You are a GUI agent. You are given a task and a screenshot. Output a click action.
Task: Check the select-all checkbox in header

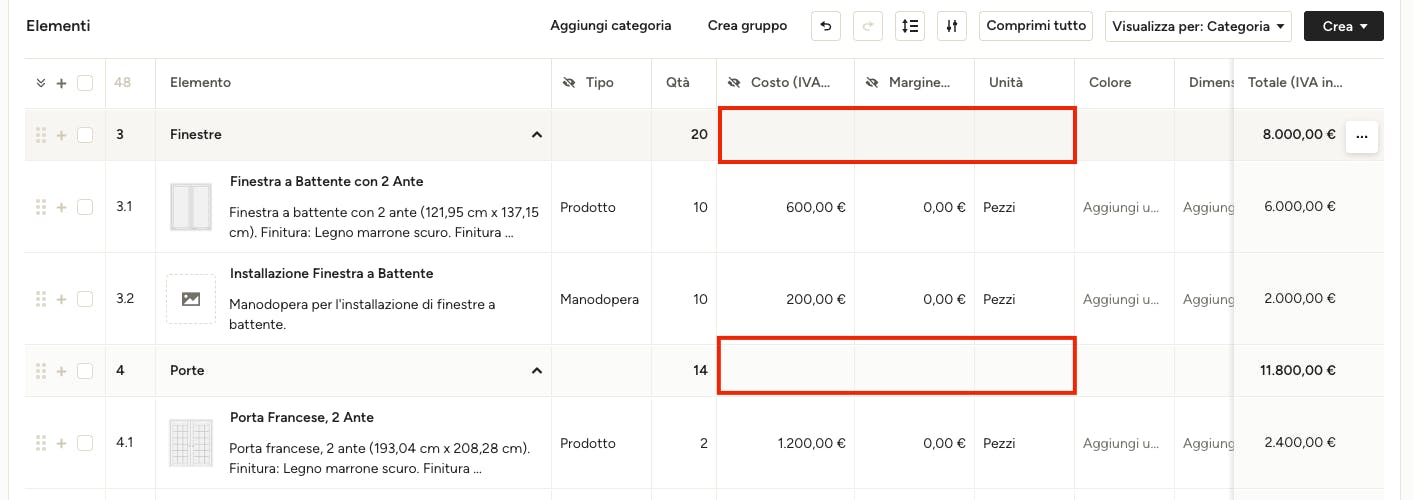tap(85, 83)
